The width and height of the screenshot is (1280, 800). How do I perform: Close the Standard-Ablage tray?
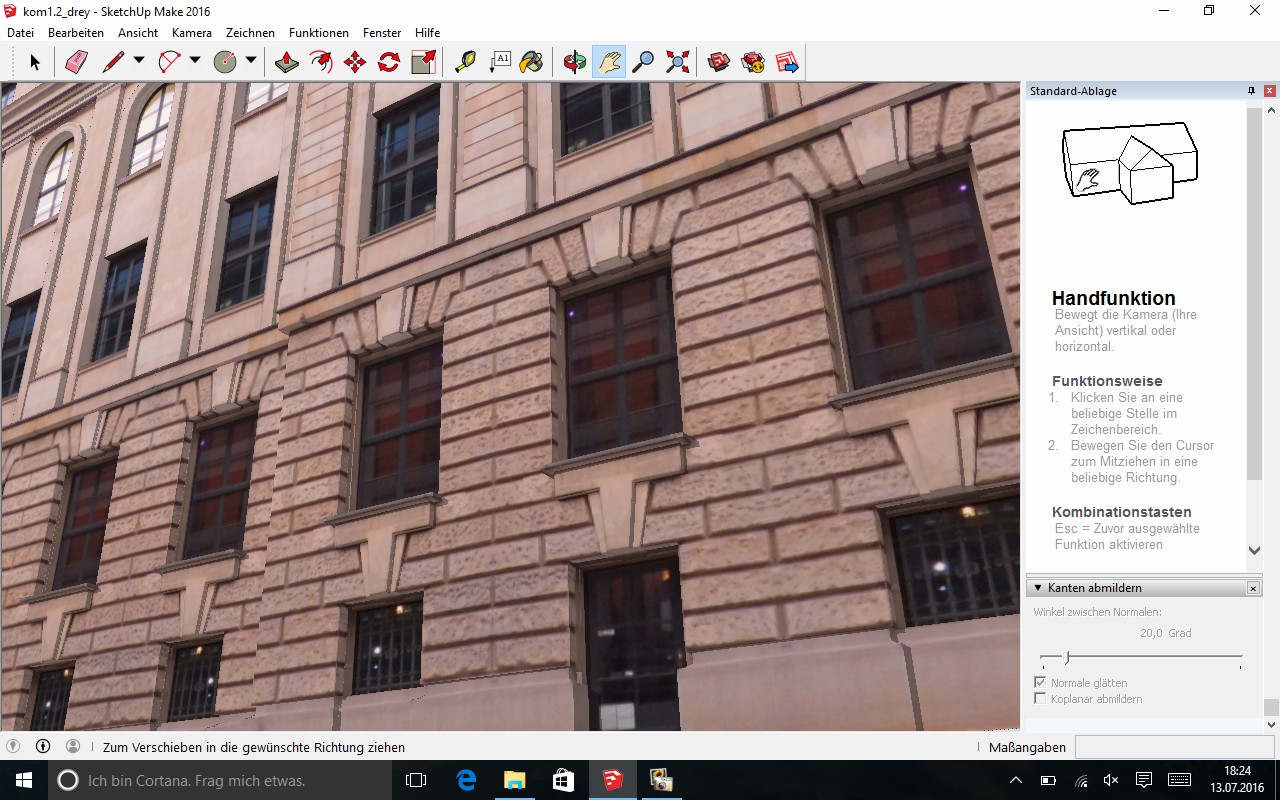1269,91
